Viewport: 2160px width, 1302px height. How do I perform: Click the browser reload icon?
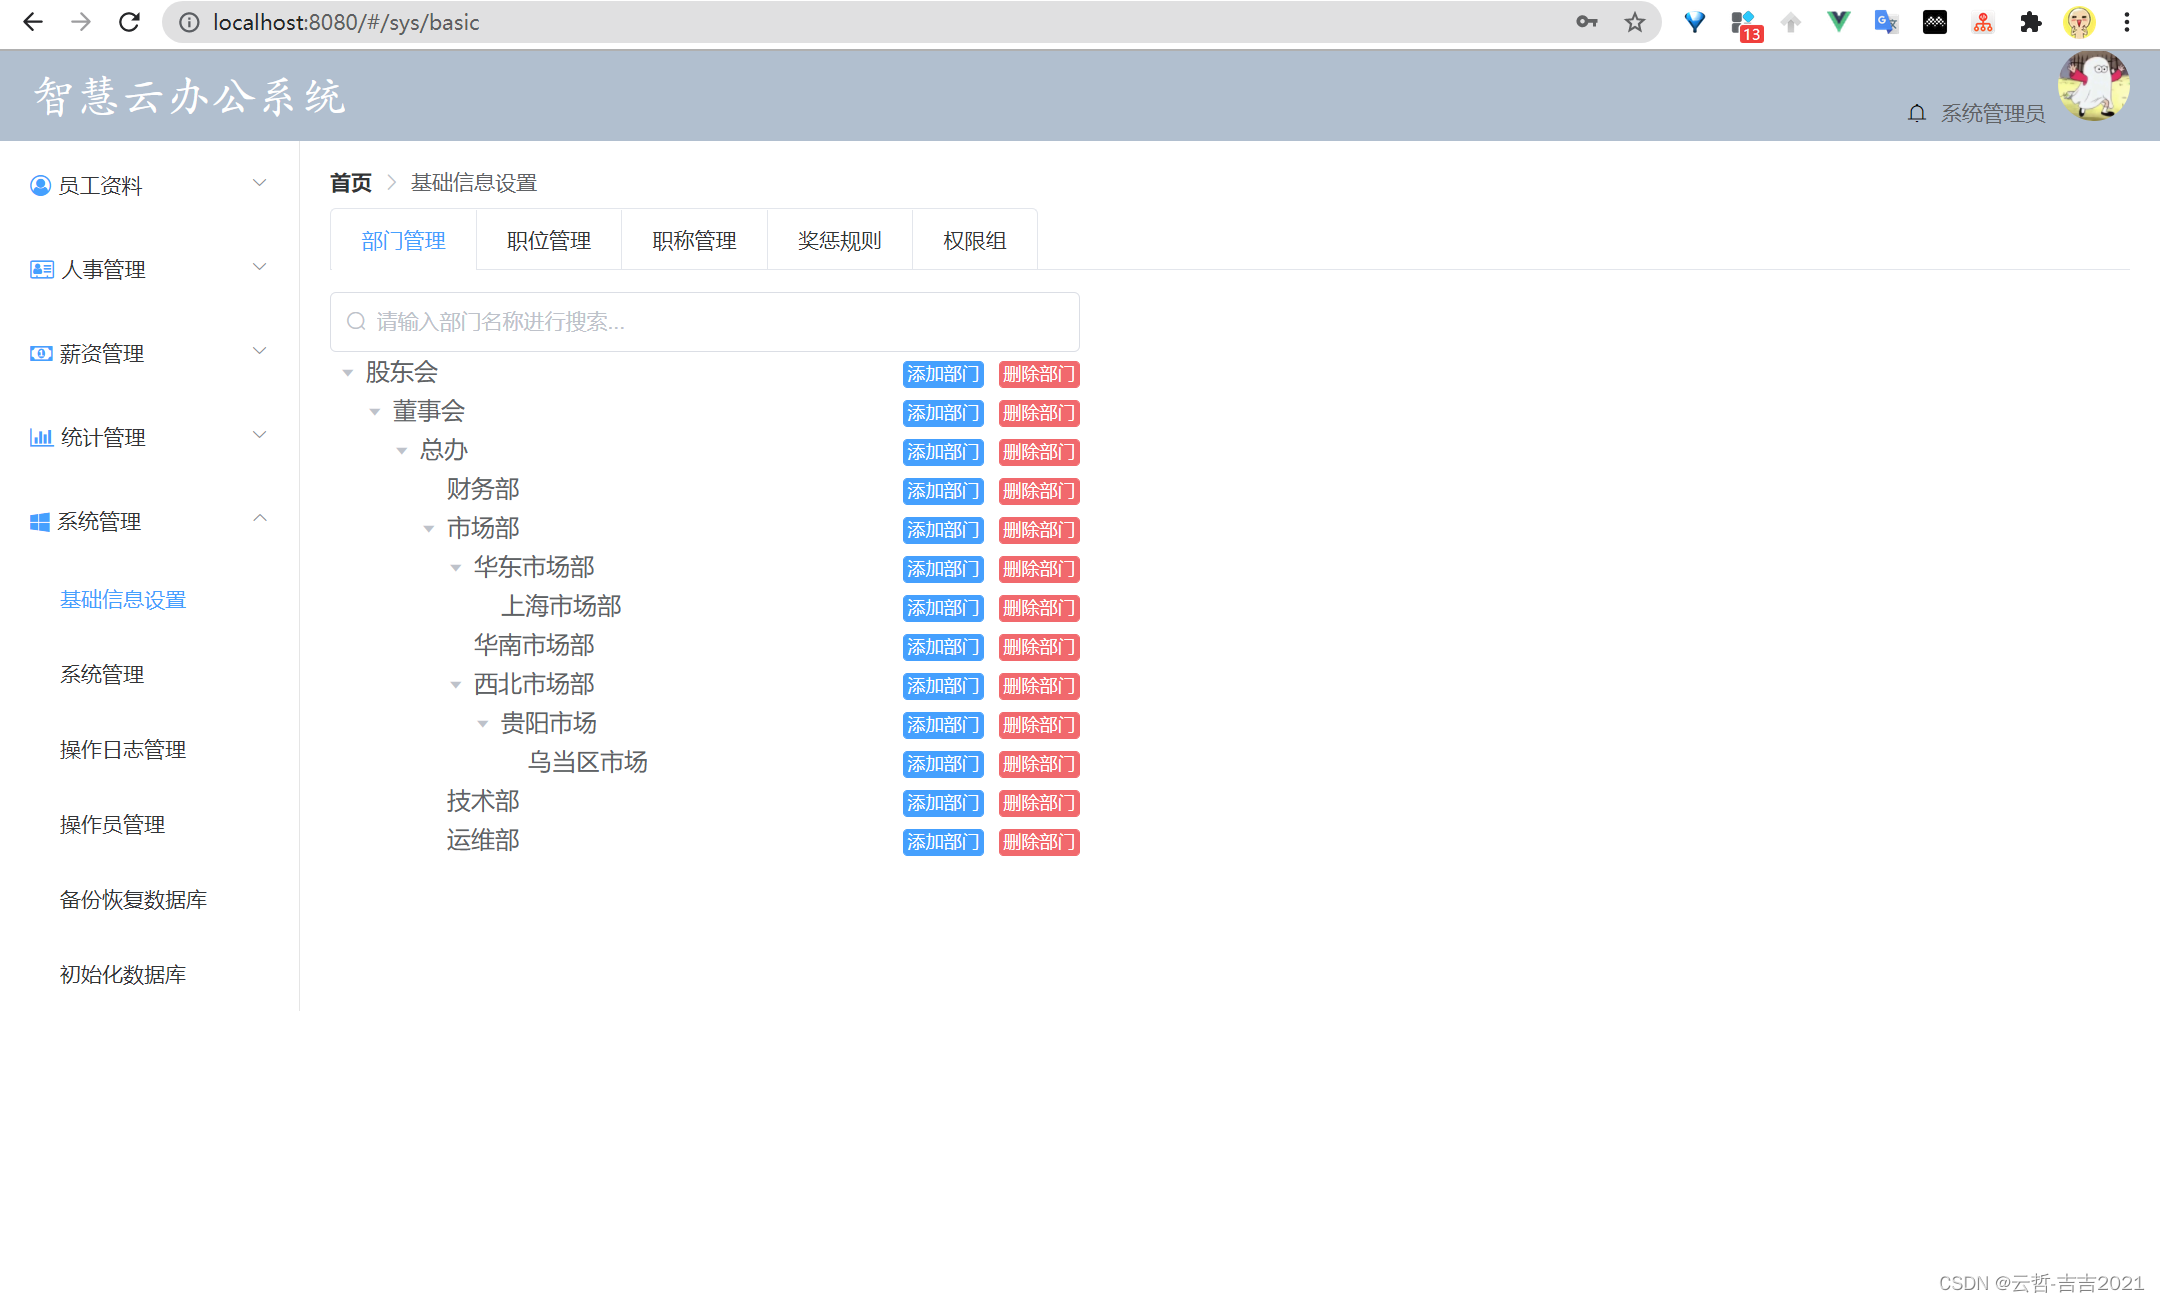129,22
